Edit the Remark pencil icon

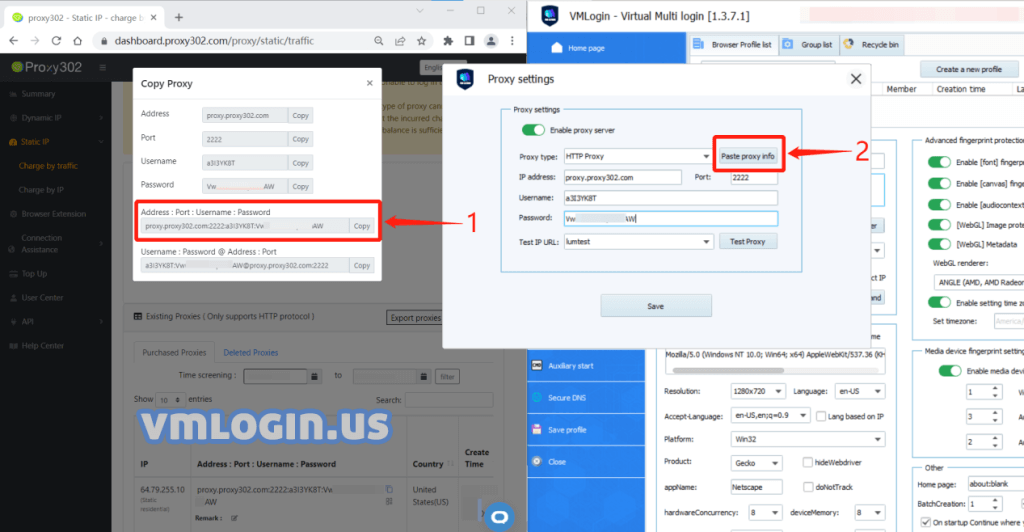(x=234, y=518)
